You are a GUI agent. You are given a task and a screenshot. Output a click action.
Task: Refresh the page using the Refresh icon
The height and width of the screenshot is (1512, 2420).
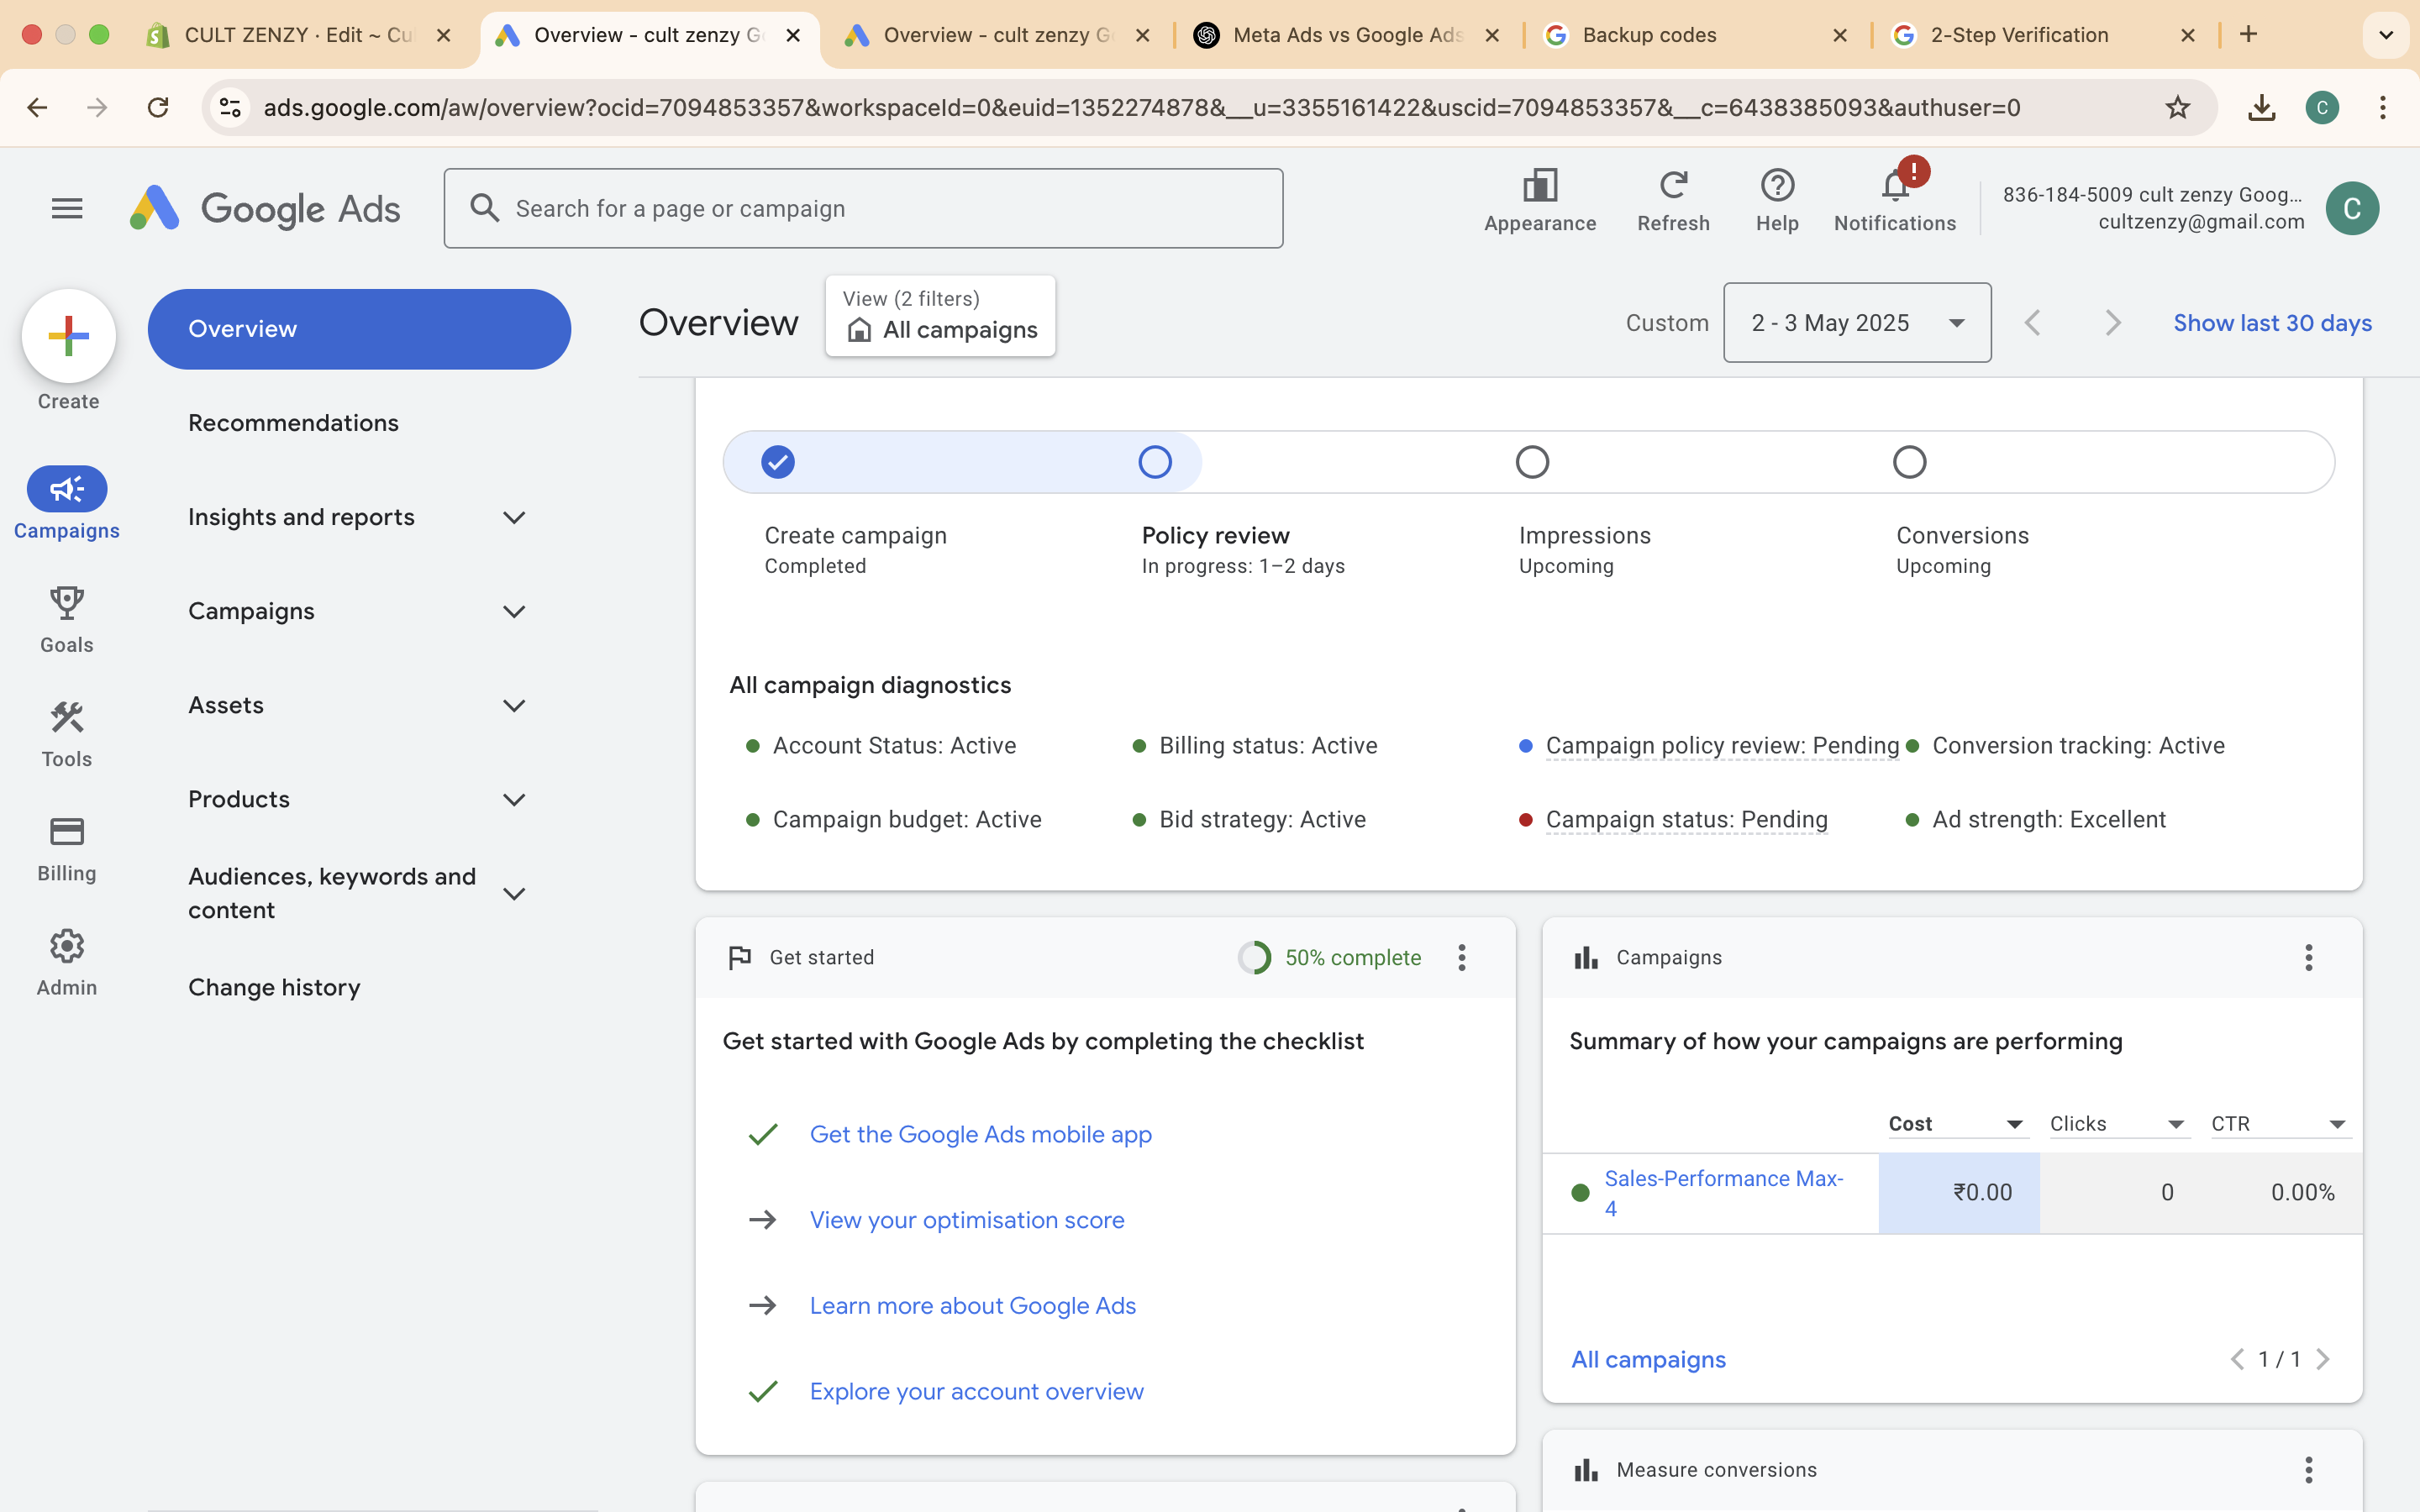click(1672, 185)
